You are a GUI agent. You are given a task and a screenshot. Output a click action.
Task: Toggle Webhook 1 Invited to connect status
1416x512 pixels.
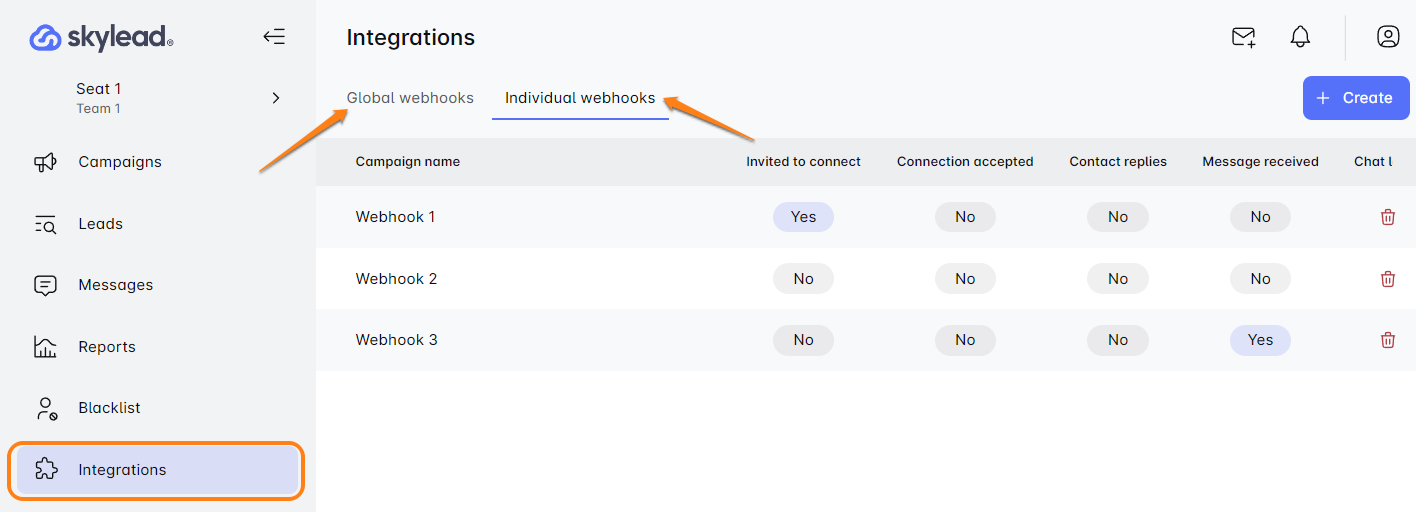(803, 217)
